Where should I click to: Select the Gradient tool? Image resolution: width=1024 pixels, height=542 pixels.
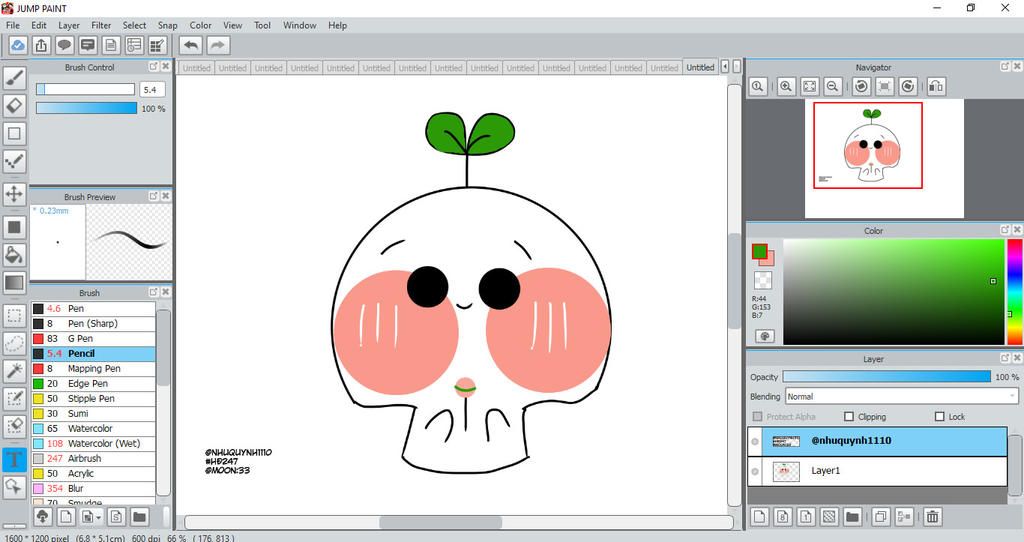point(14,283)
